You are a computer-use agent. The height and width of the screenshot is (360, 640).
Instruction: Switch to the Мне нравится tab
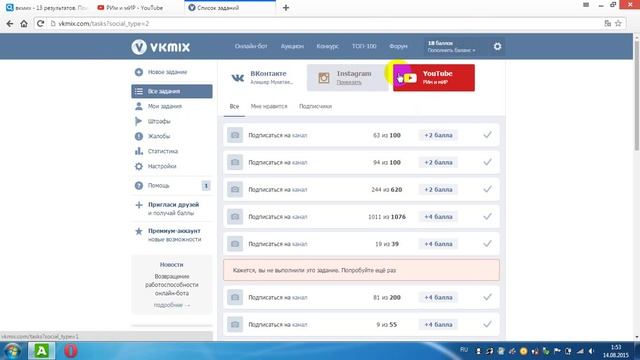(269, 107)
